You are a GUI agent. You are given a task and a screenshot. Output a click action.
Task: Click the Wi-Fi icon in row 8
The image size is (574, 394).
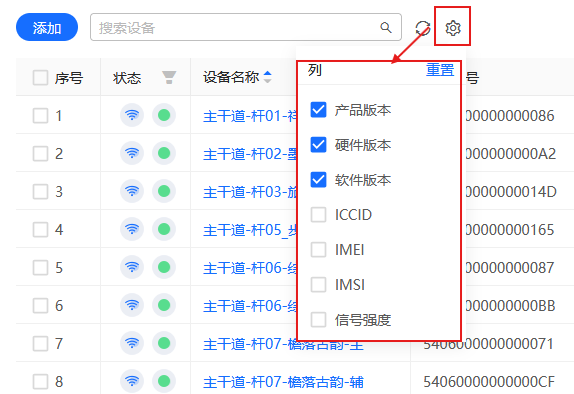[132, 381]
